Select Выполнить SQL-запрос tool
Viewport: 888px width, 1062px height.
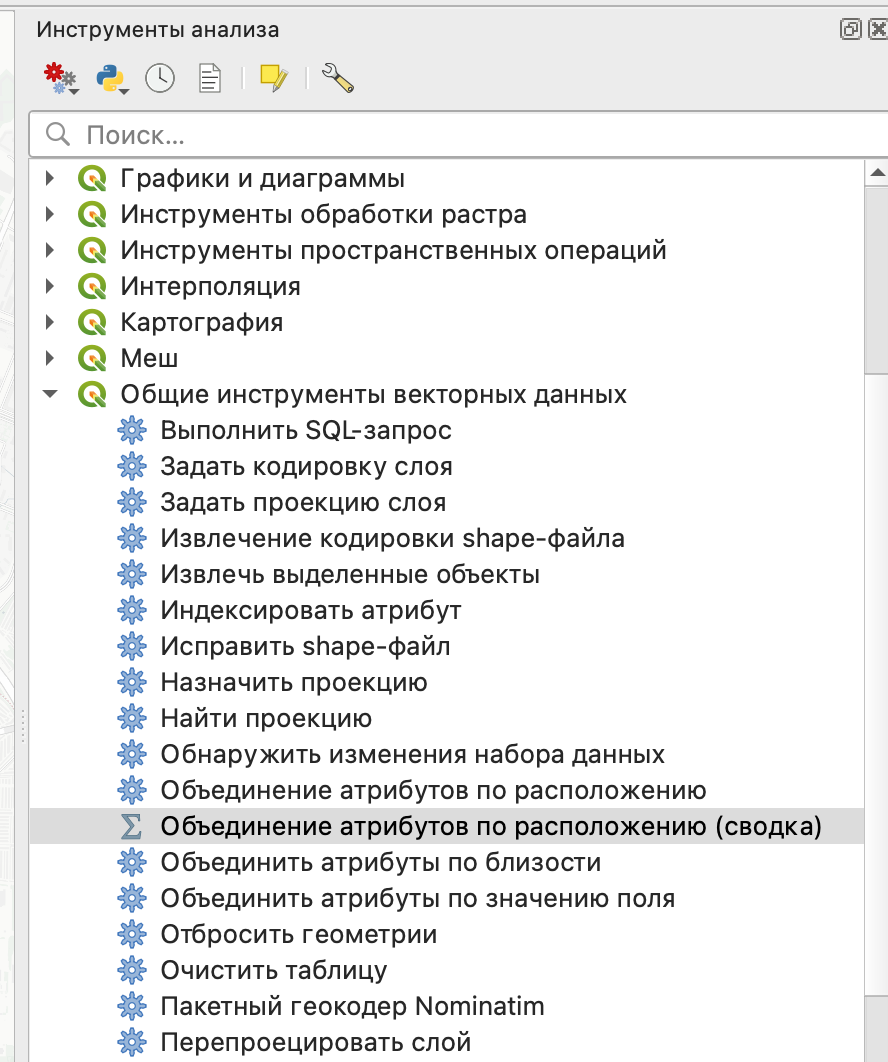pos(305,431)
